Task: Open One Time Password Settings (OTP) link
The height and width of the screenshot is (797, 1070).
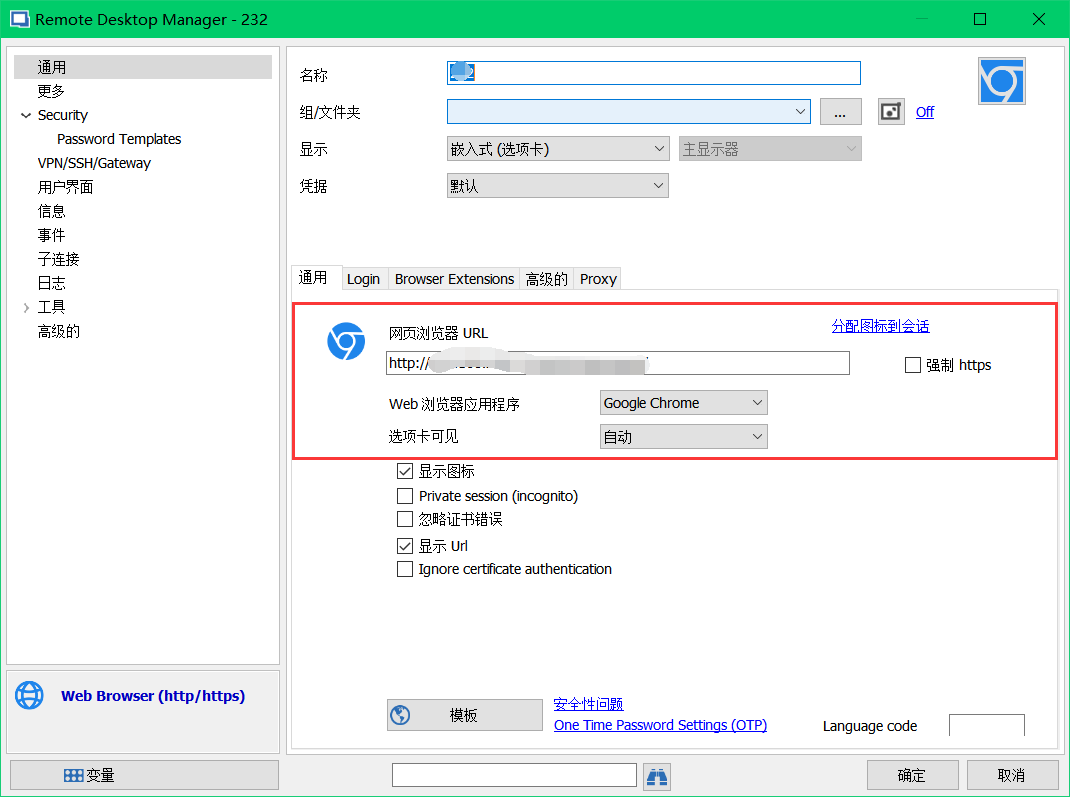Action: pos(660,725)
